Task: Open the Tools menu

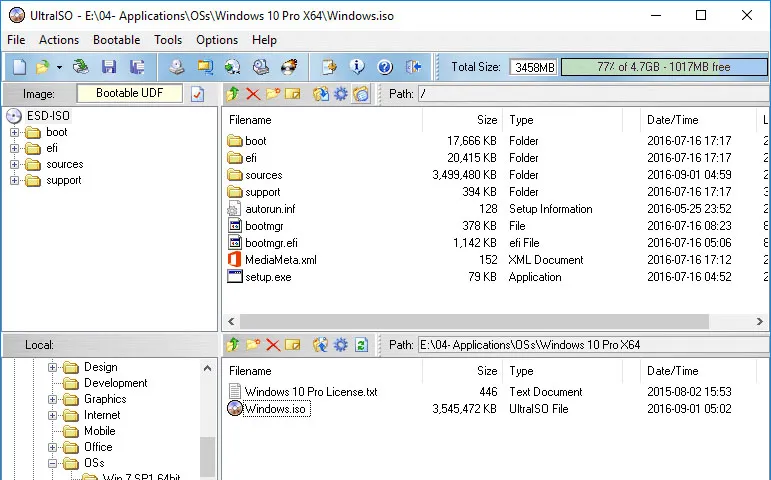Action: 168,40
